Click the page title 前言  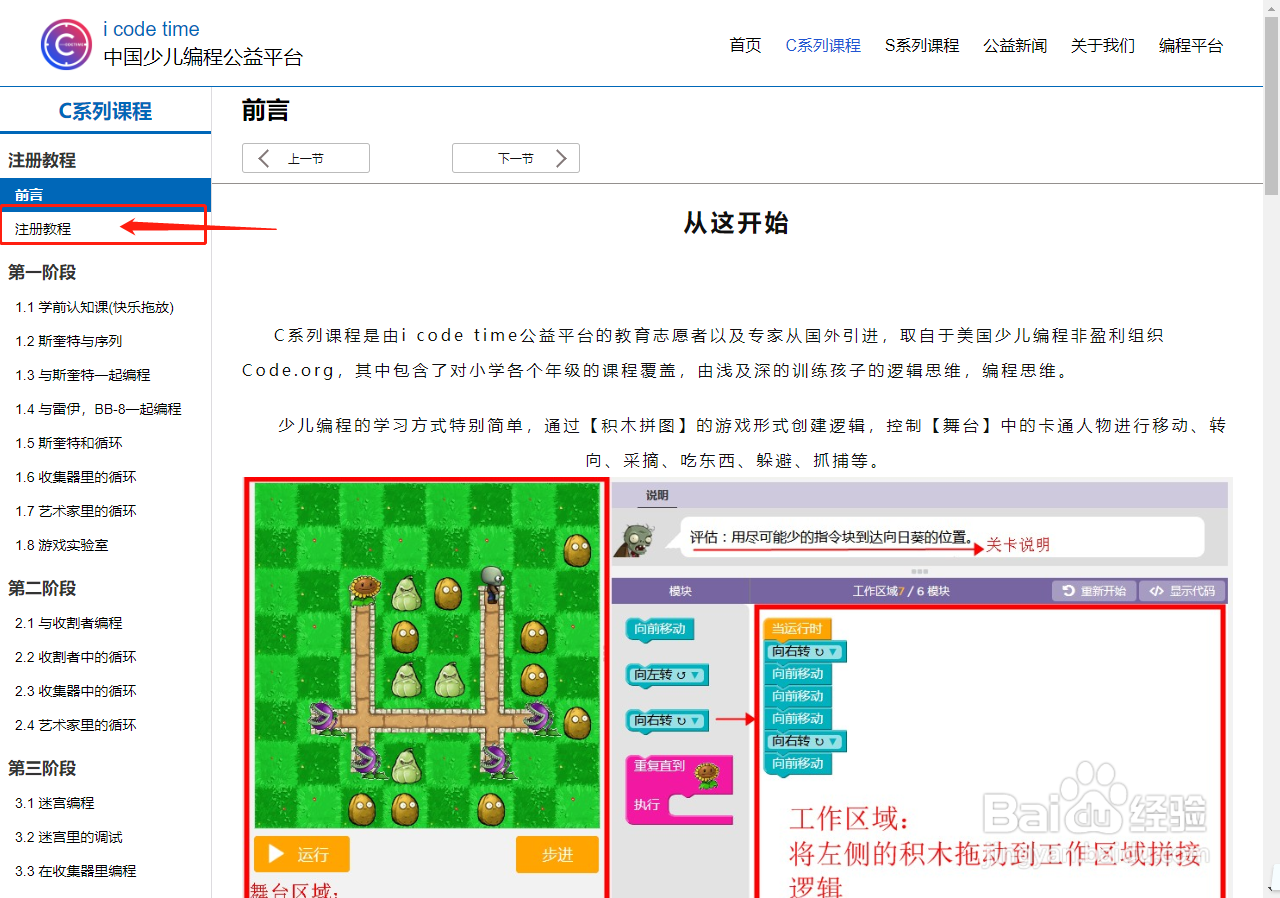pyautogui.click(x=265, y=111)
